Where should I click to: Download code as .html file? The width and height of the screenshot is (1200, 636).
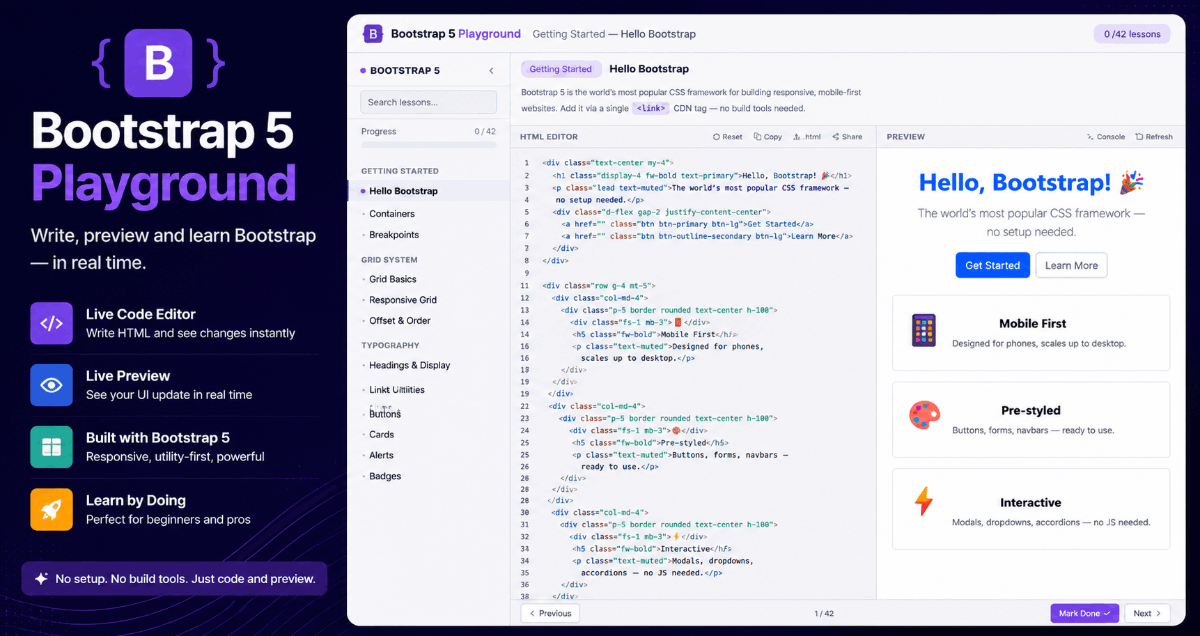(x=807, y=137)
